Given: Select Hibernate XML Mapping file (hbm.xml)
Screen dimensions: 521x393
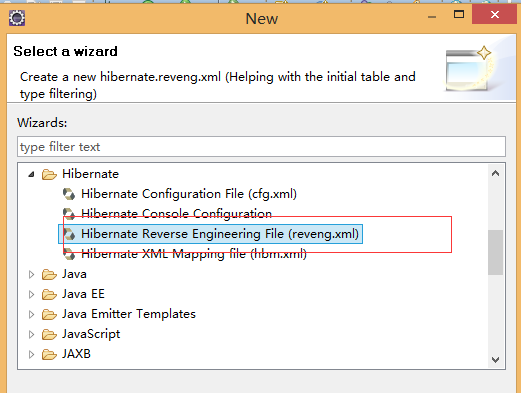Looking at the screenshot, I should (194, 254).
